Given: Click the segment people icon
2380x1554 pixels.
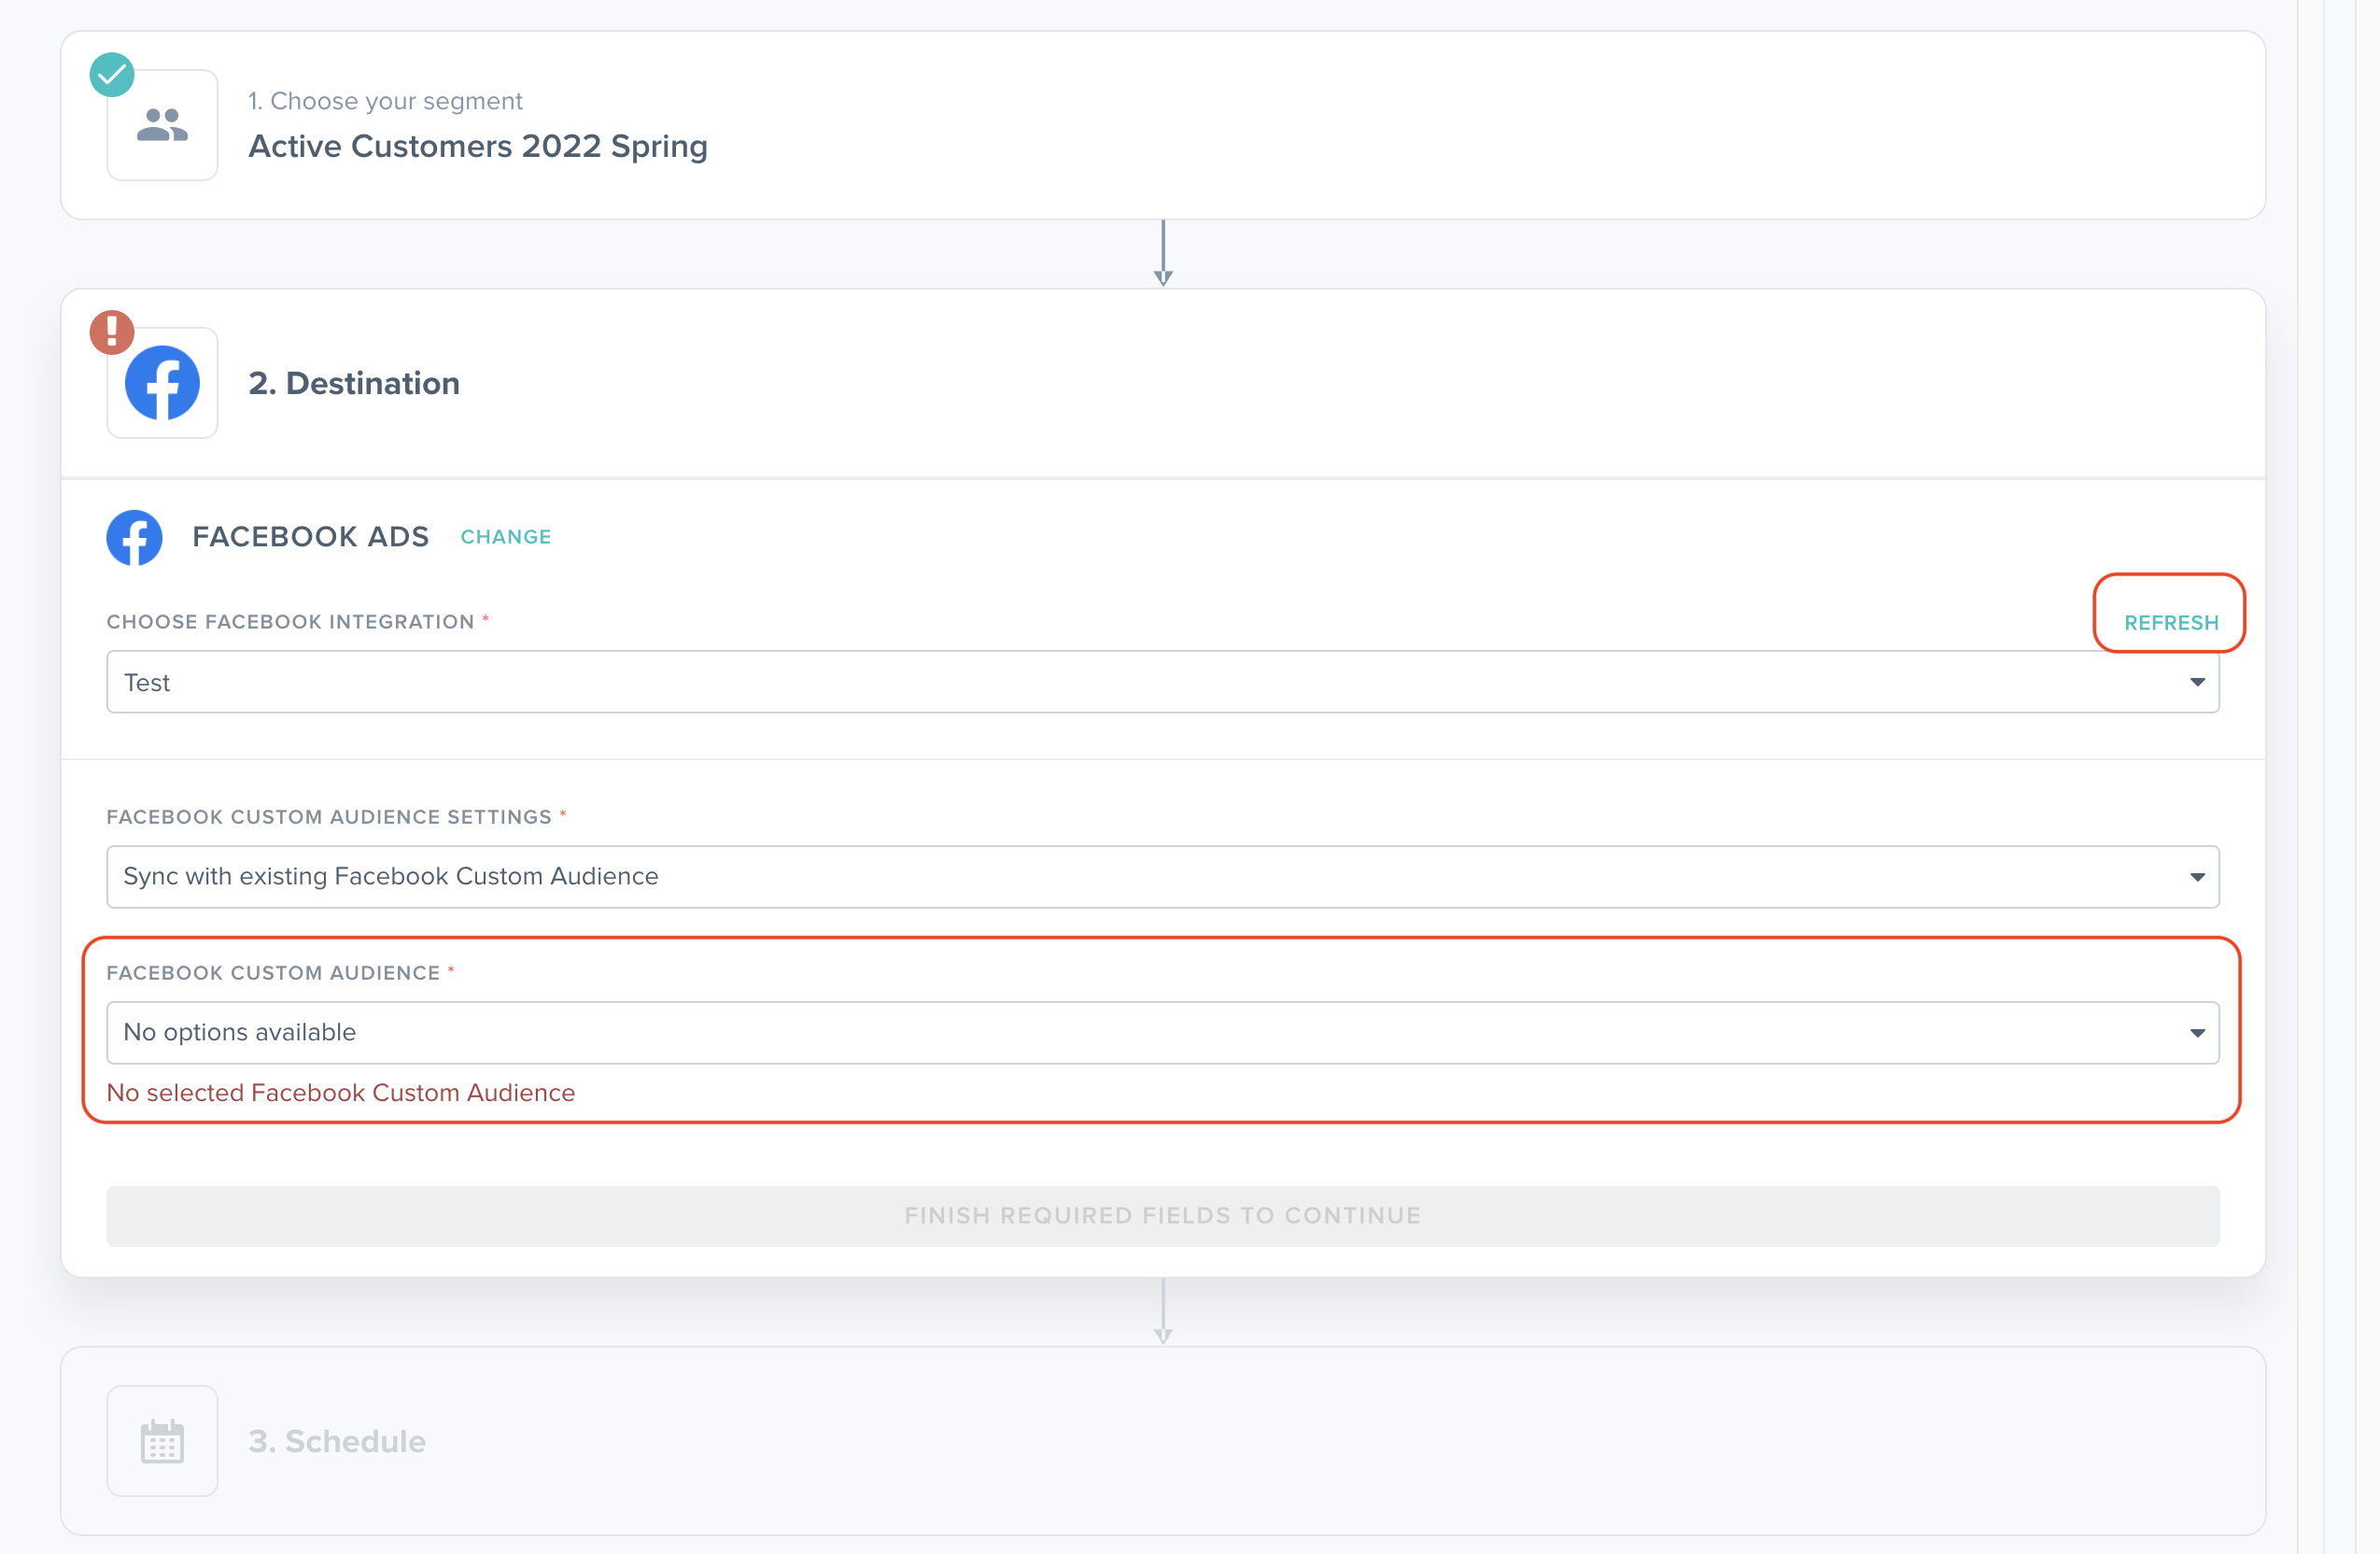Looking at the screenshot, I should [162, 125].
